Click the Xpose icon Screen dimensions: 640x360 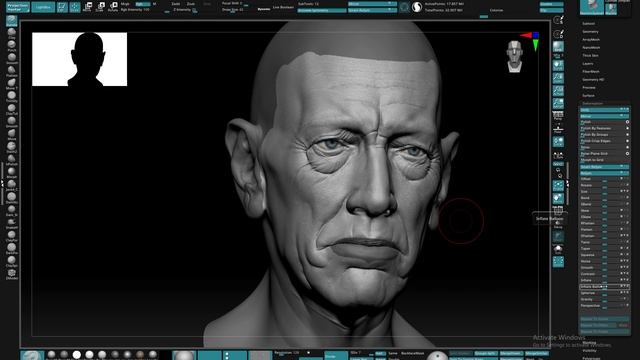pos(558,262)
